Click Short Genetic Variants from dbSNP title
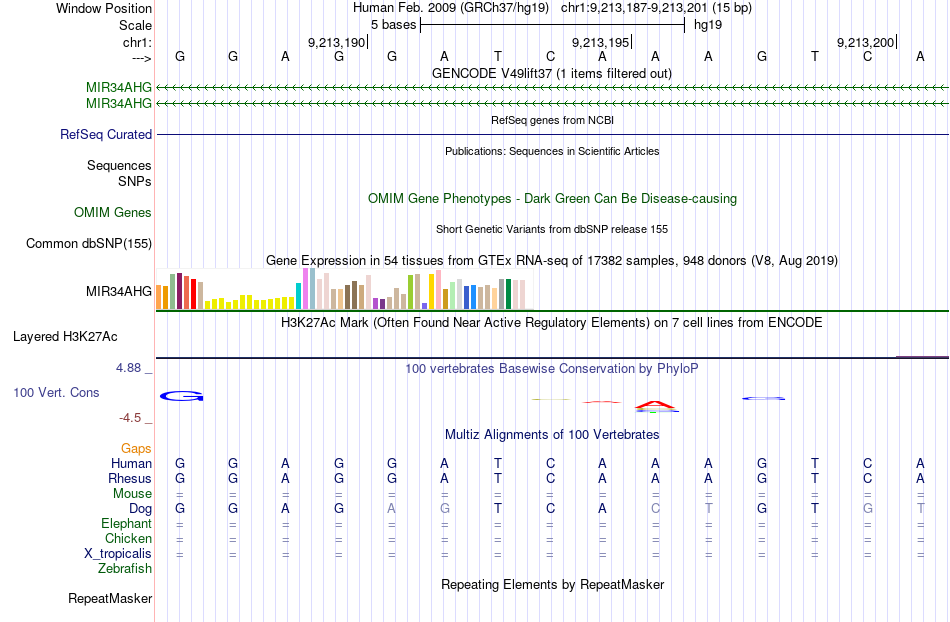Viewport: 950px width, 622px height. point(552,229)
